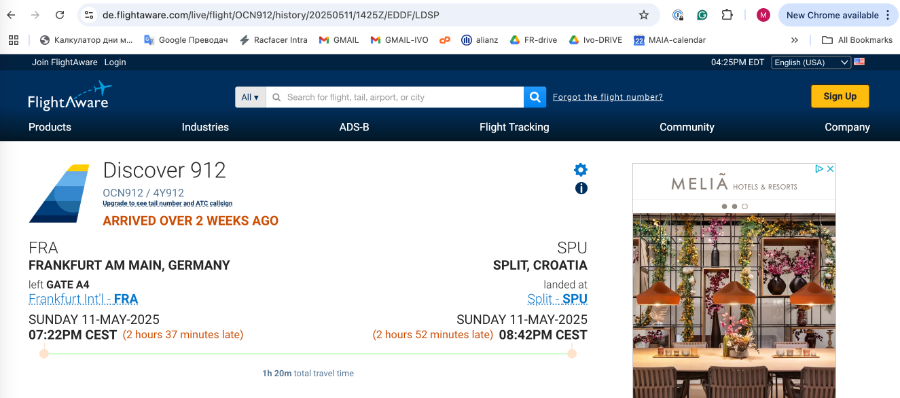
Task: Open the Chrome apps grid icon
Action: pyautogui.click(x=14, y=40)
